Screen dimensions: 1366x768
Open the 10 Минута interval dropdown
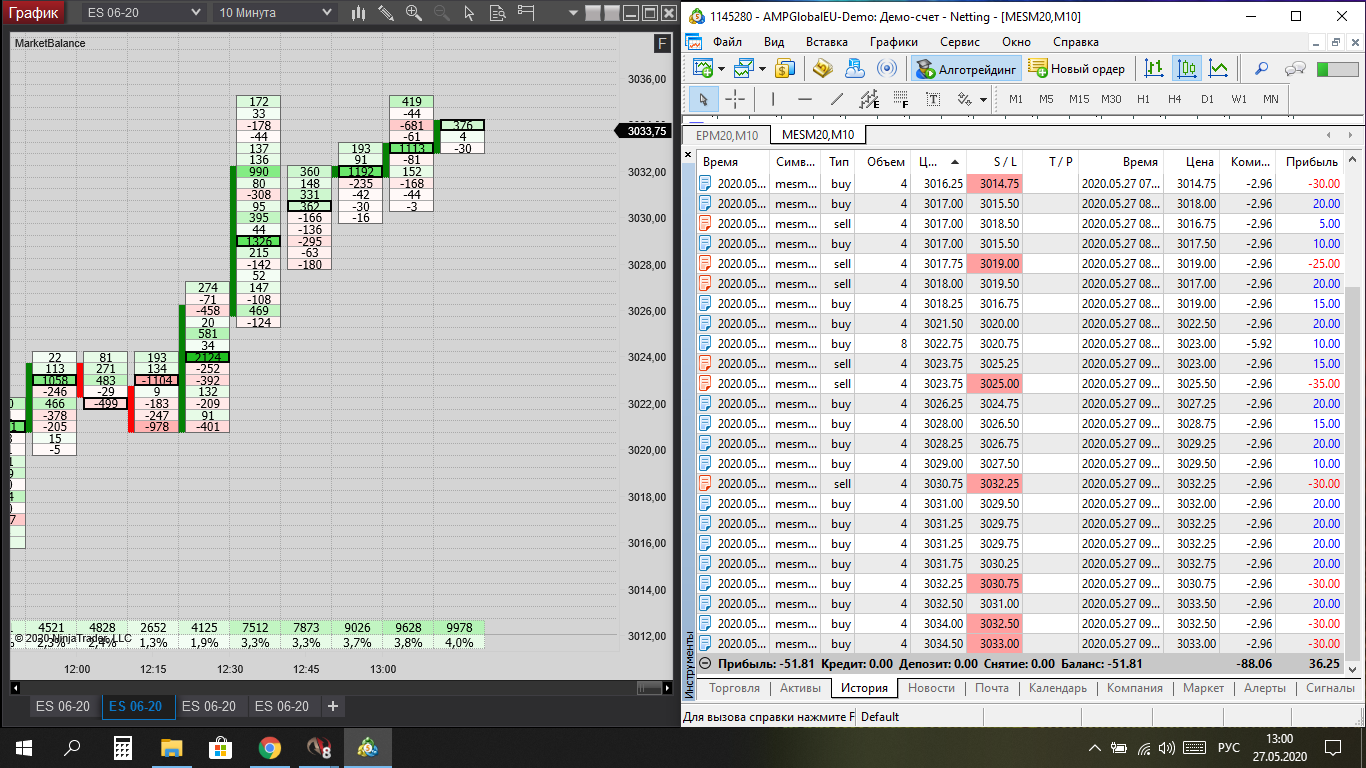pyautogui.click(x=275, y=13)
